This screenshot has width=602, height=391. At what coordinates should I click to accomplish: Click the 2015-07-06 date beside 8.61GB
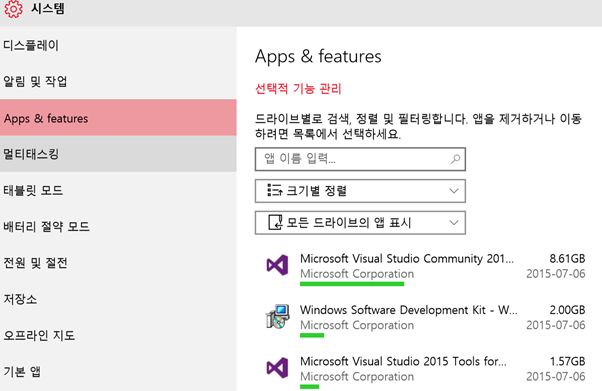(x=556, y=274)
